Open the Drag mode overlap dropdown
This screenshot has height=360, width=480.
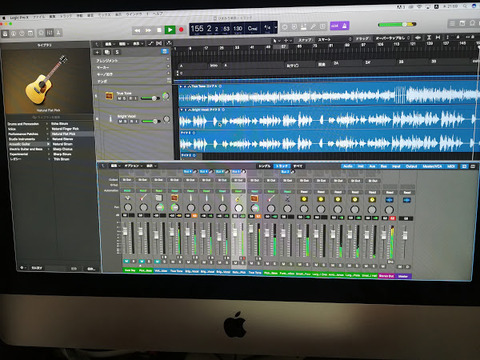point(392,38)
